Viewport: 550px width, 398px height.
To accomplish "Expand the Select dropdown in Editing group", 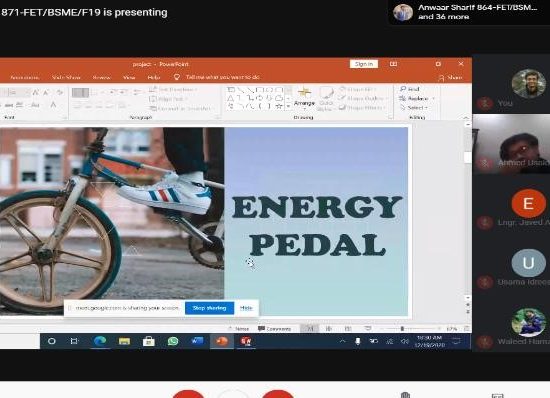I will pyautogui.click(x=415, y=108).
